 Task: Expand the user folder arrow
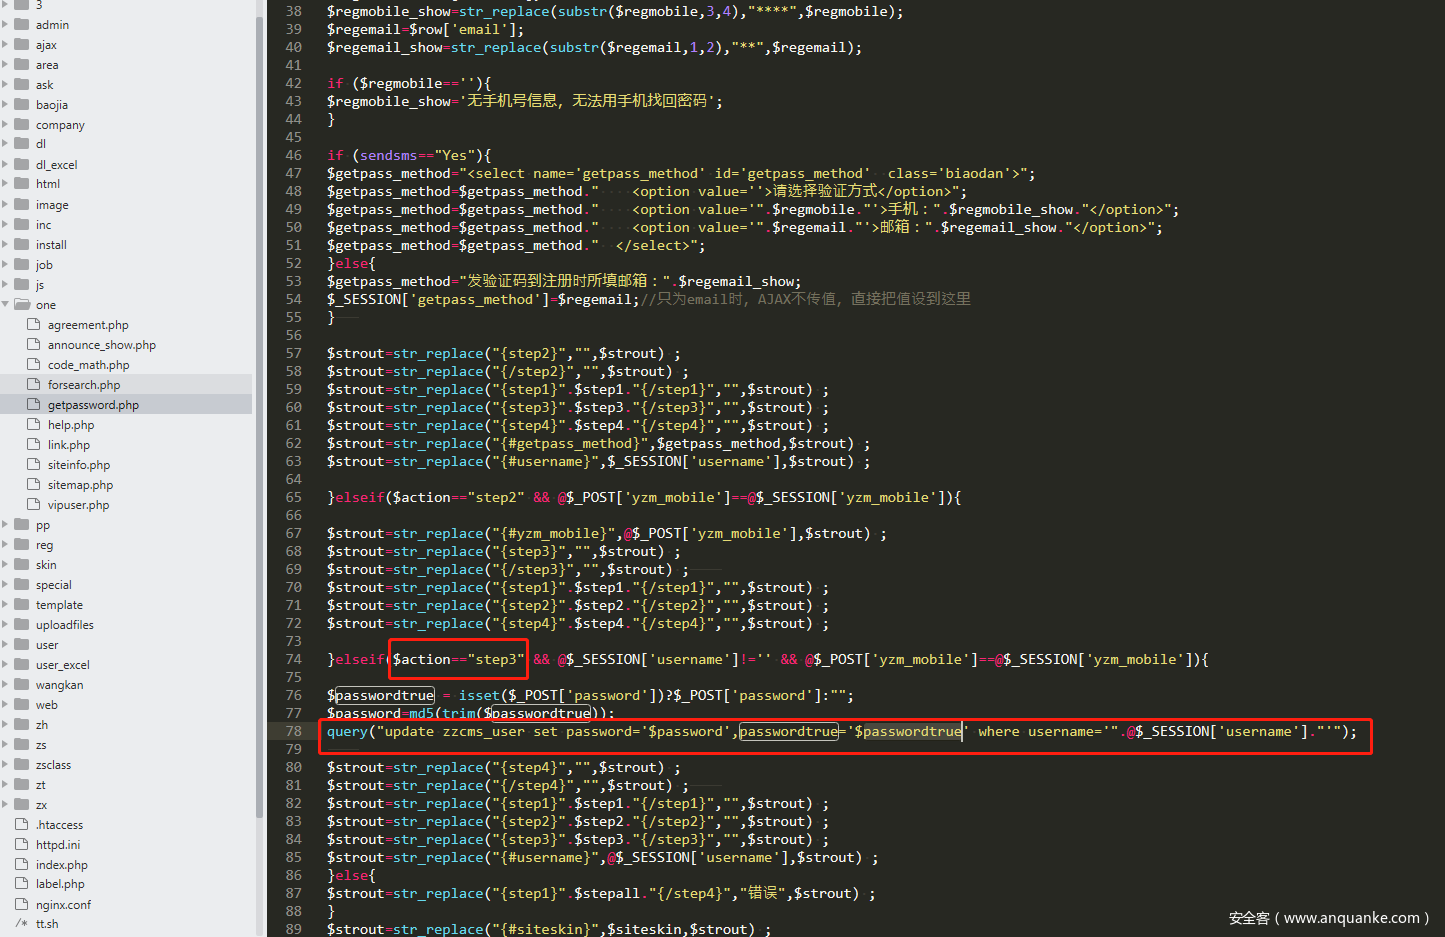(x=6, y=645)
